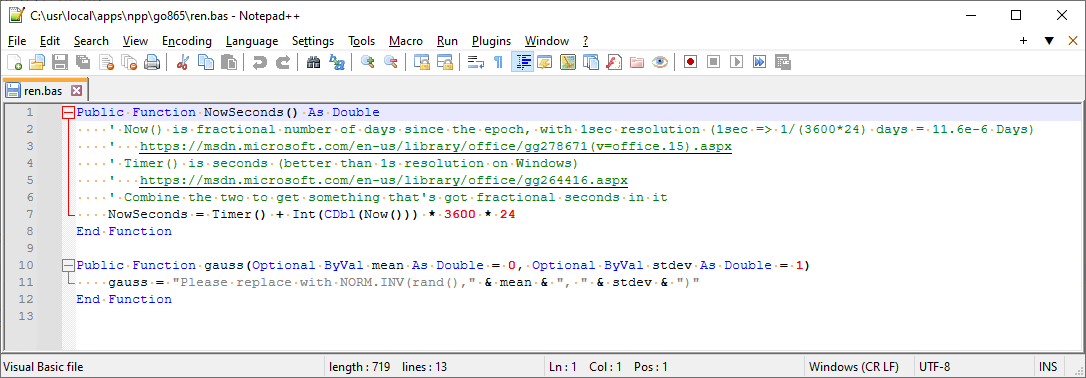Close current document using toolbar Close icon
Image resolution: width=1086 pixels, height=378 pixels.
tap(106, 62)
